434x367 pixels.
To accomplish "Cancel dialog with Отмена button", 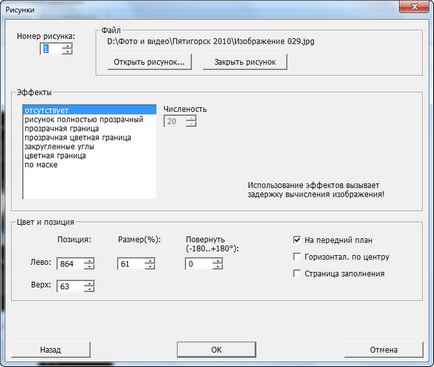I will [x=384, y=350].
